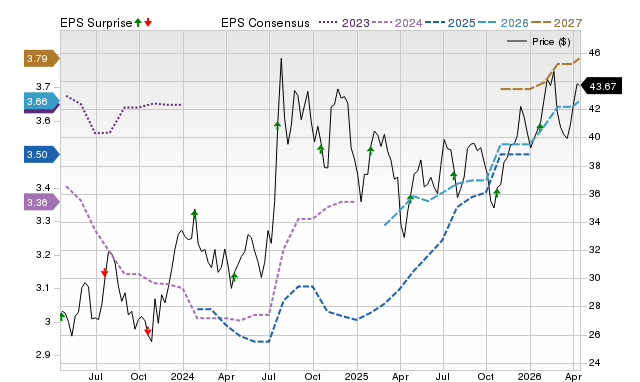Click the 24 value on right price axis

click(595, 362)
